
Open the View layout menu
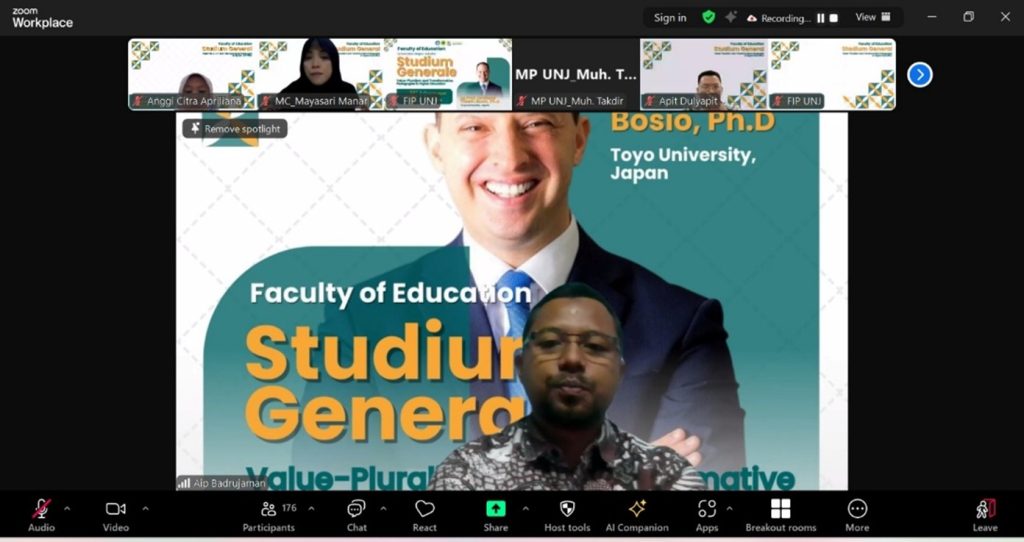coord(873,17)
